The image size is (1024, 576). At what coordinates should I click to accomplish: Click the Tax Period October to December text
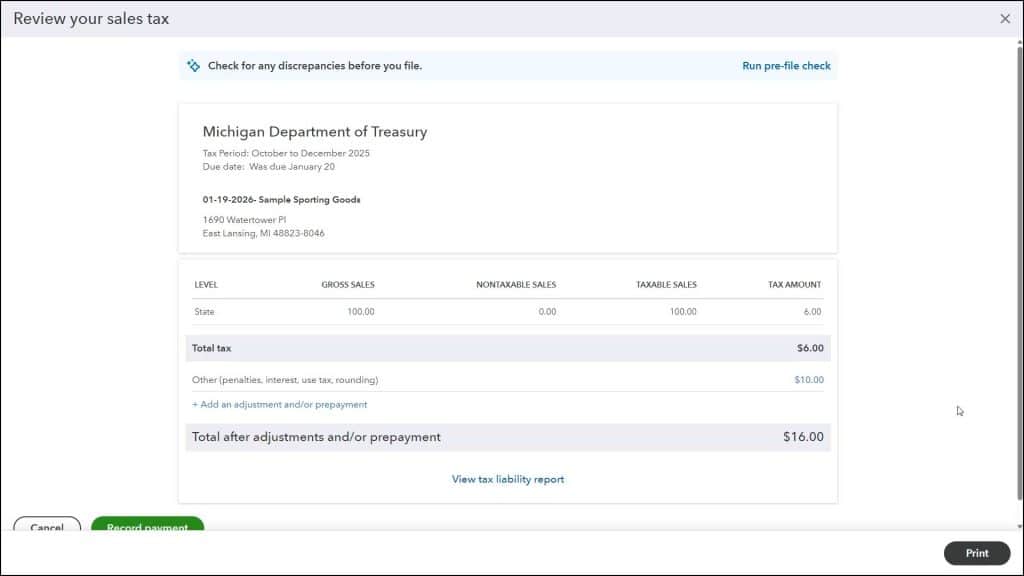[285, 153]
